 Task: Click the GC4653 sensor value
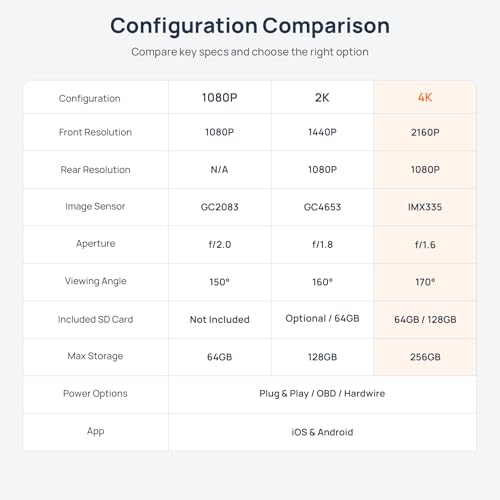click(x=322, y=207)
